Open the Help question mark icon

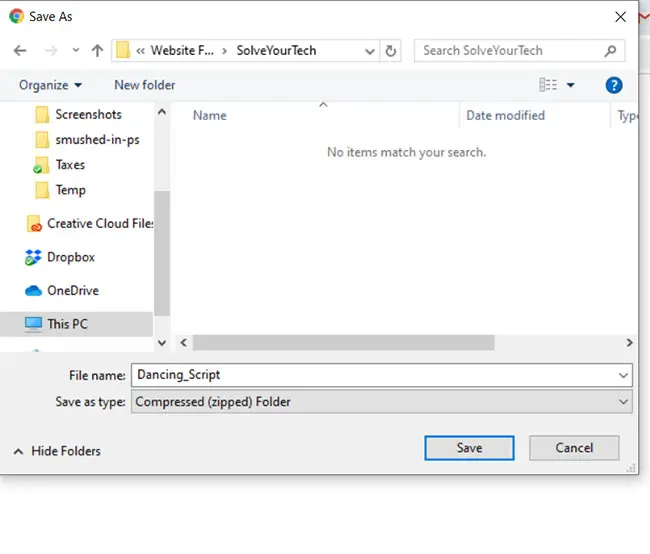pyautogui.click(x=614, y=85)
